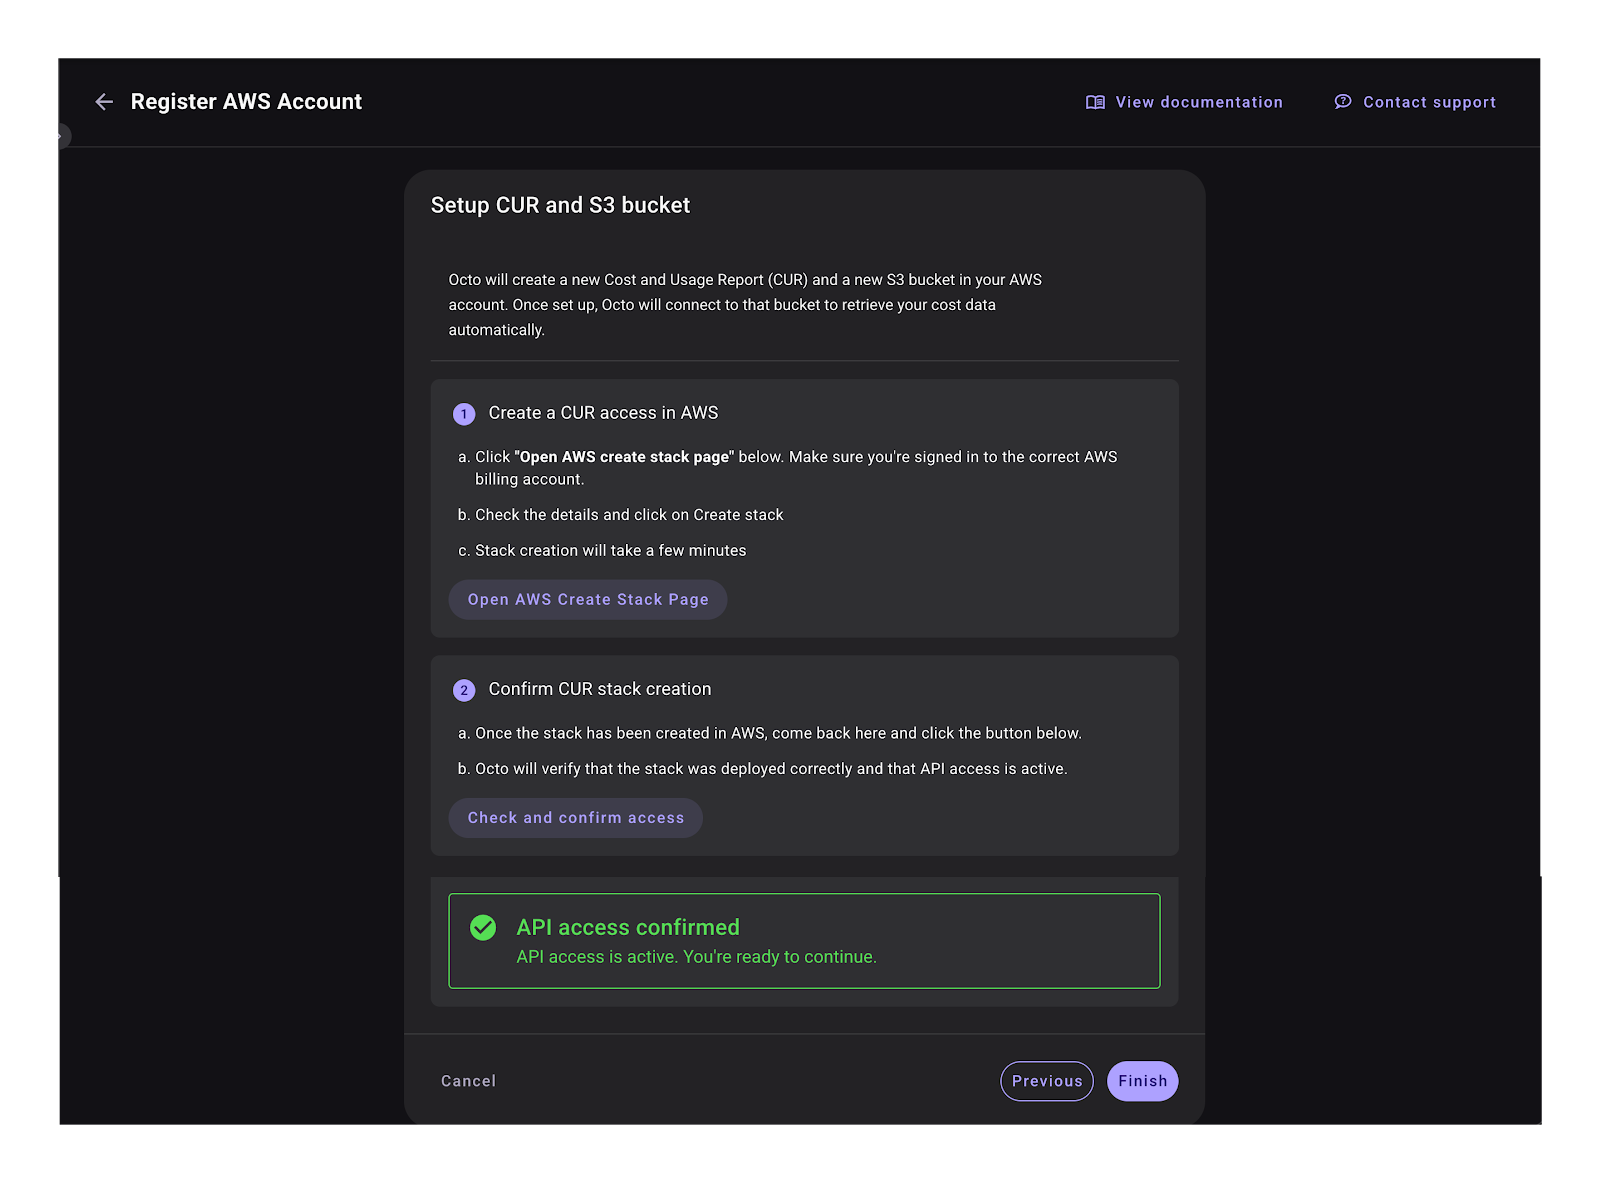1600x1183 pixels.
Task: Click the Contact support speech bubble icon
Action: [1342, 101]
